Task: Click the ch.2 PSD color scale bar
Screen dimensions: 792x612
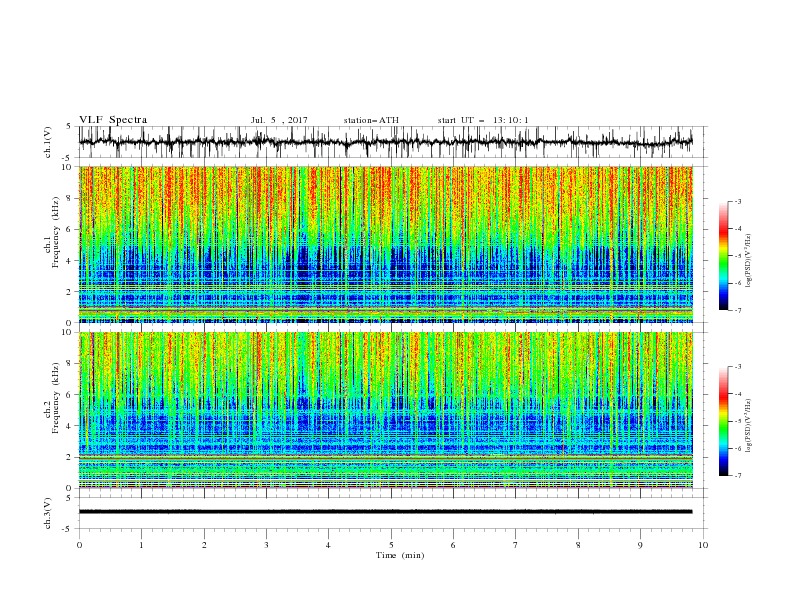Action: pos(723,421)
